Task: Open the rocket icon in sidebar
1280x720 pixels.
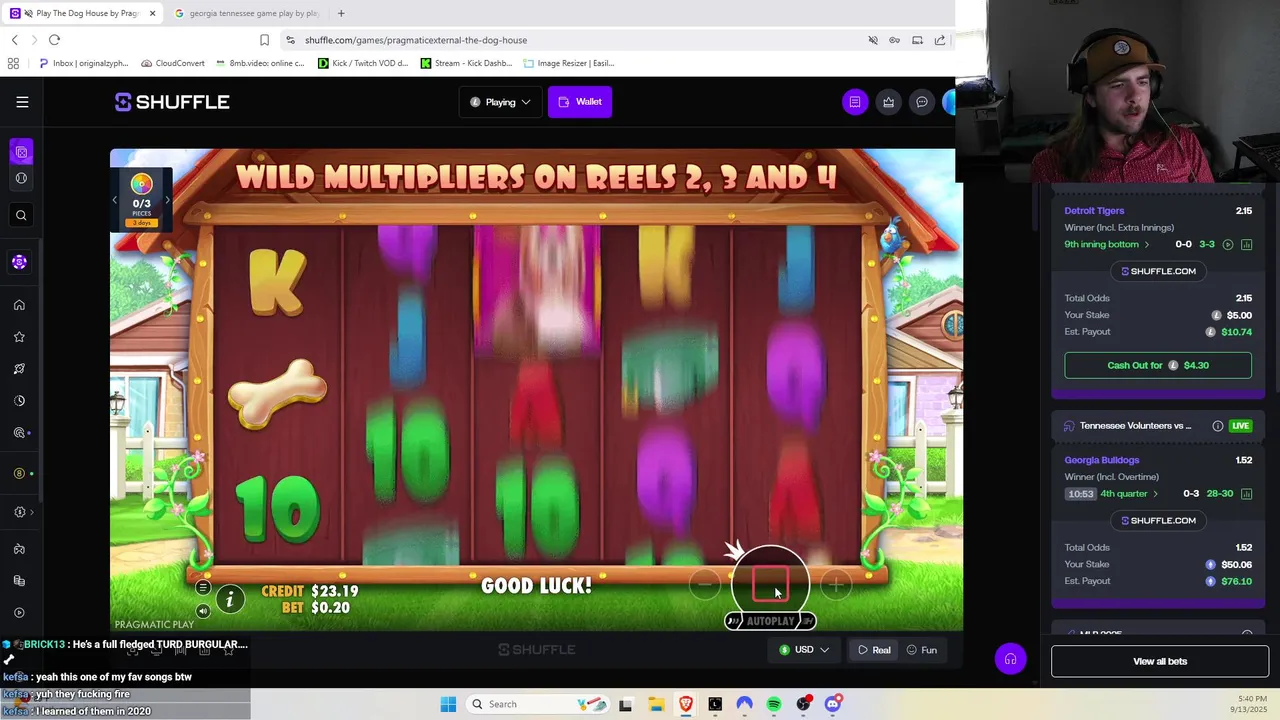Action: coord(19,369)
